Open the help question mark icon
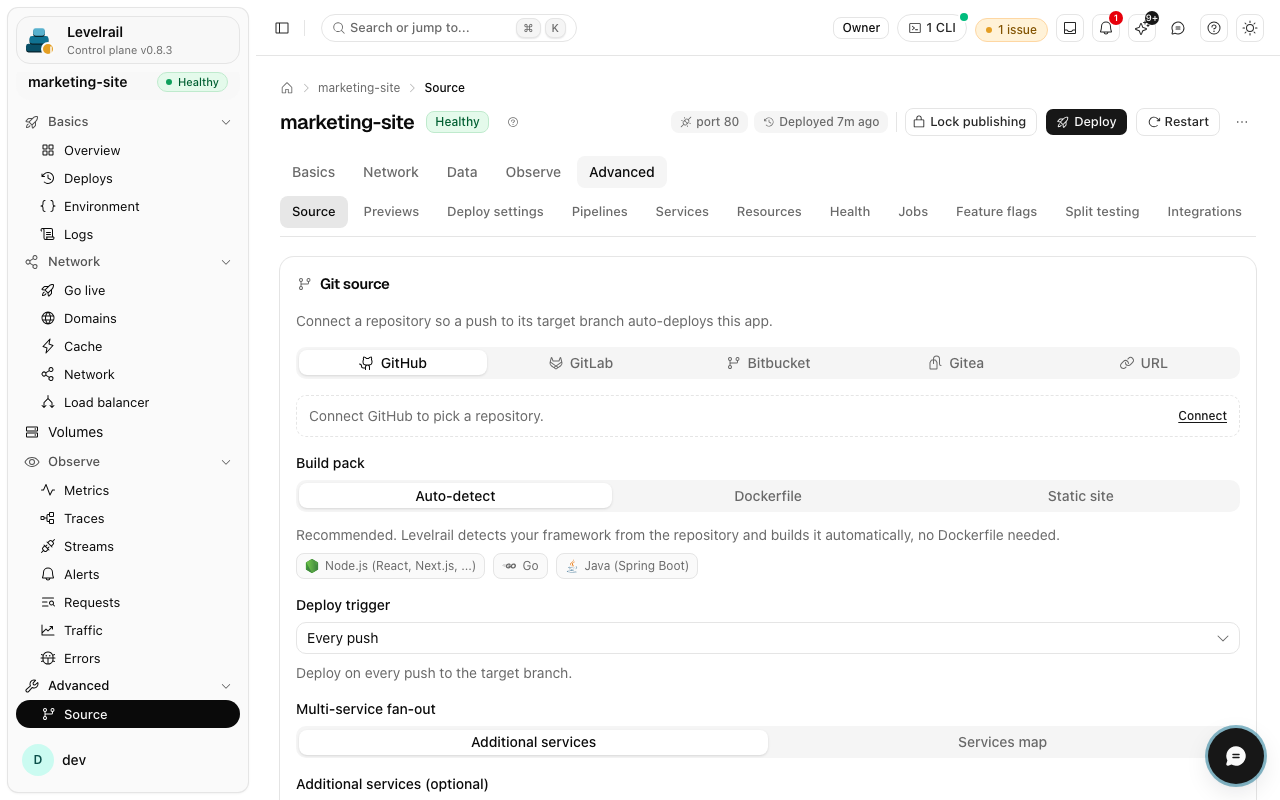Viewport: 1280px width, 800px height. [x=1214, y=28]
